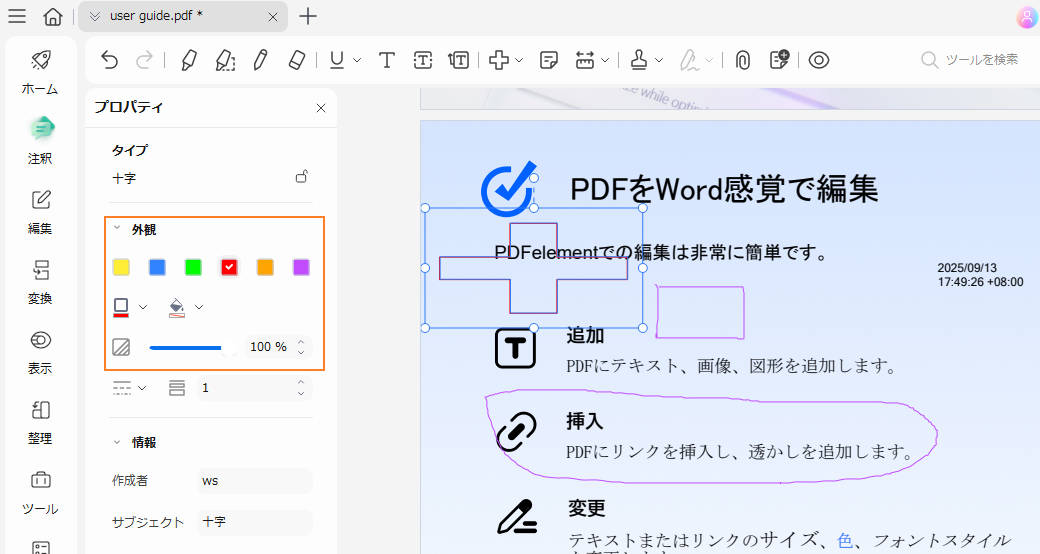Select the highlighter tool in toolbar
Viewport: 1040px width, 554px height.
[x=188, y=60]
